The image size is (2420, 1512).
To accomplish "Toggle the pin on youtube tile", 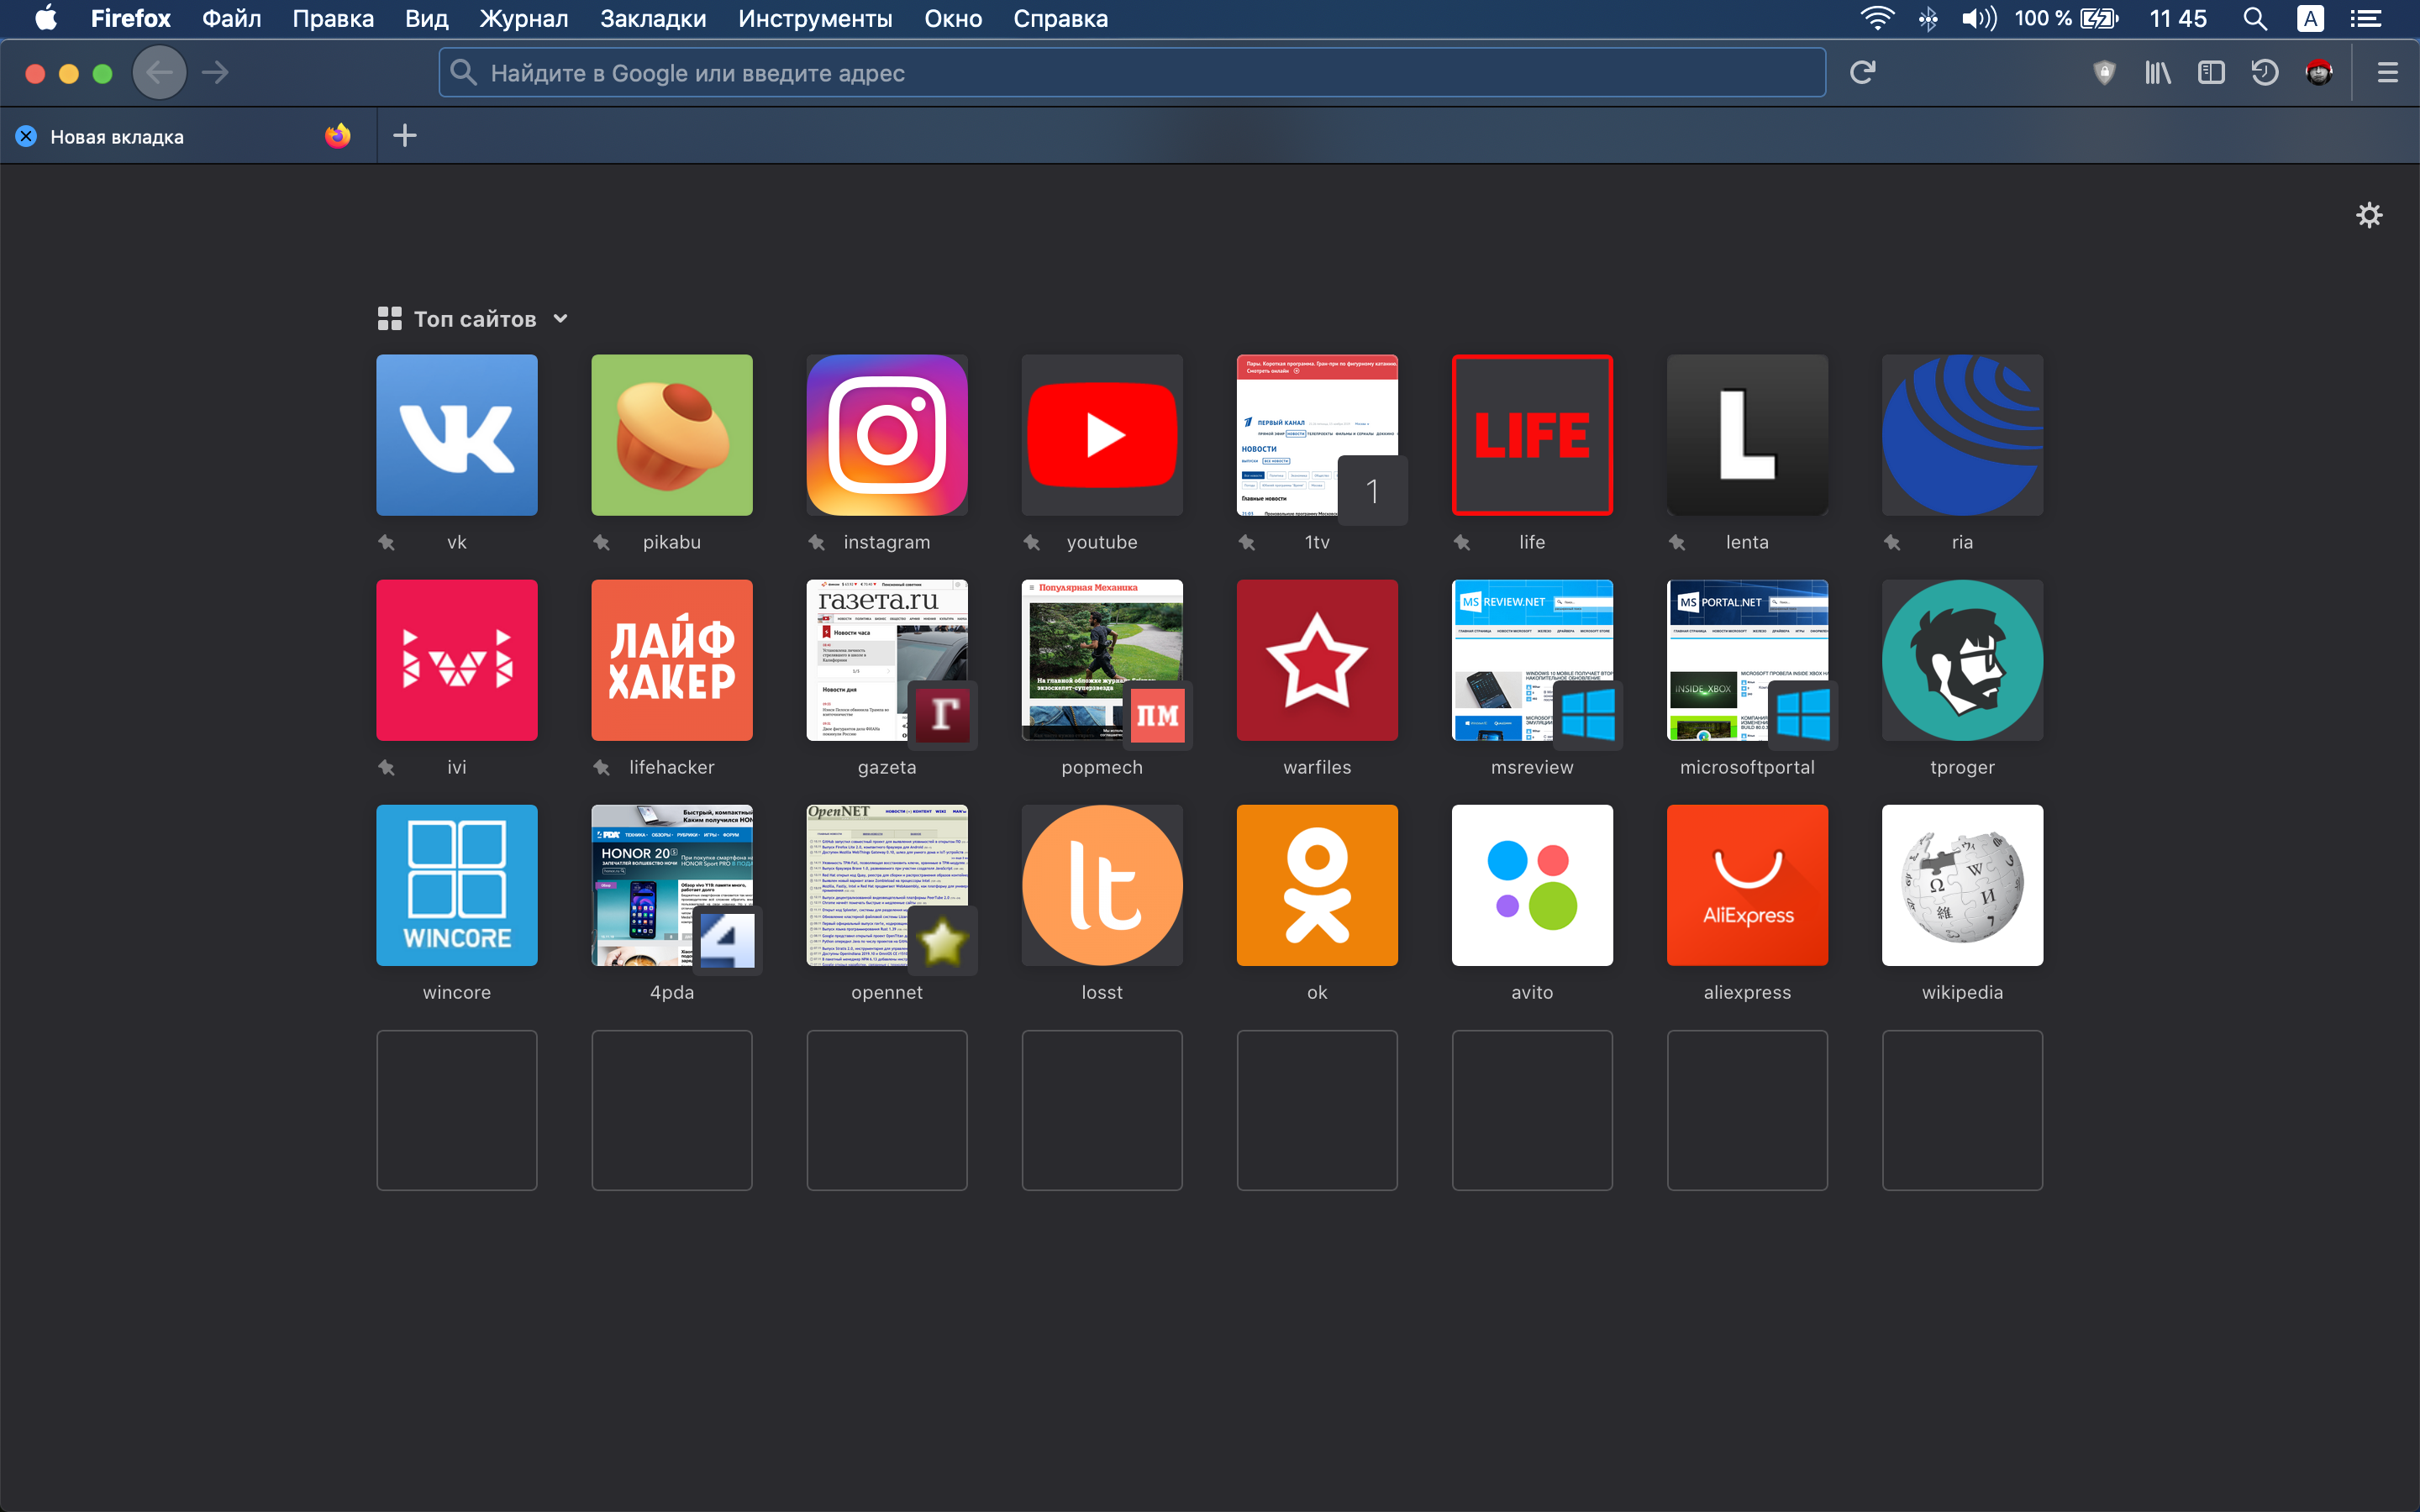I will (x=1031, y=542).
